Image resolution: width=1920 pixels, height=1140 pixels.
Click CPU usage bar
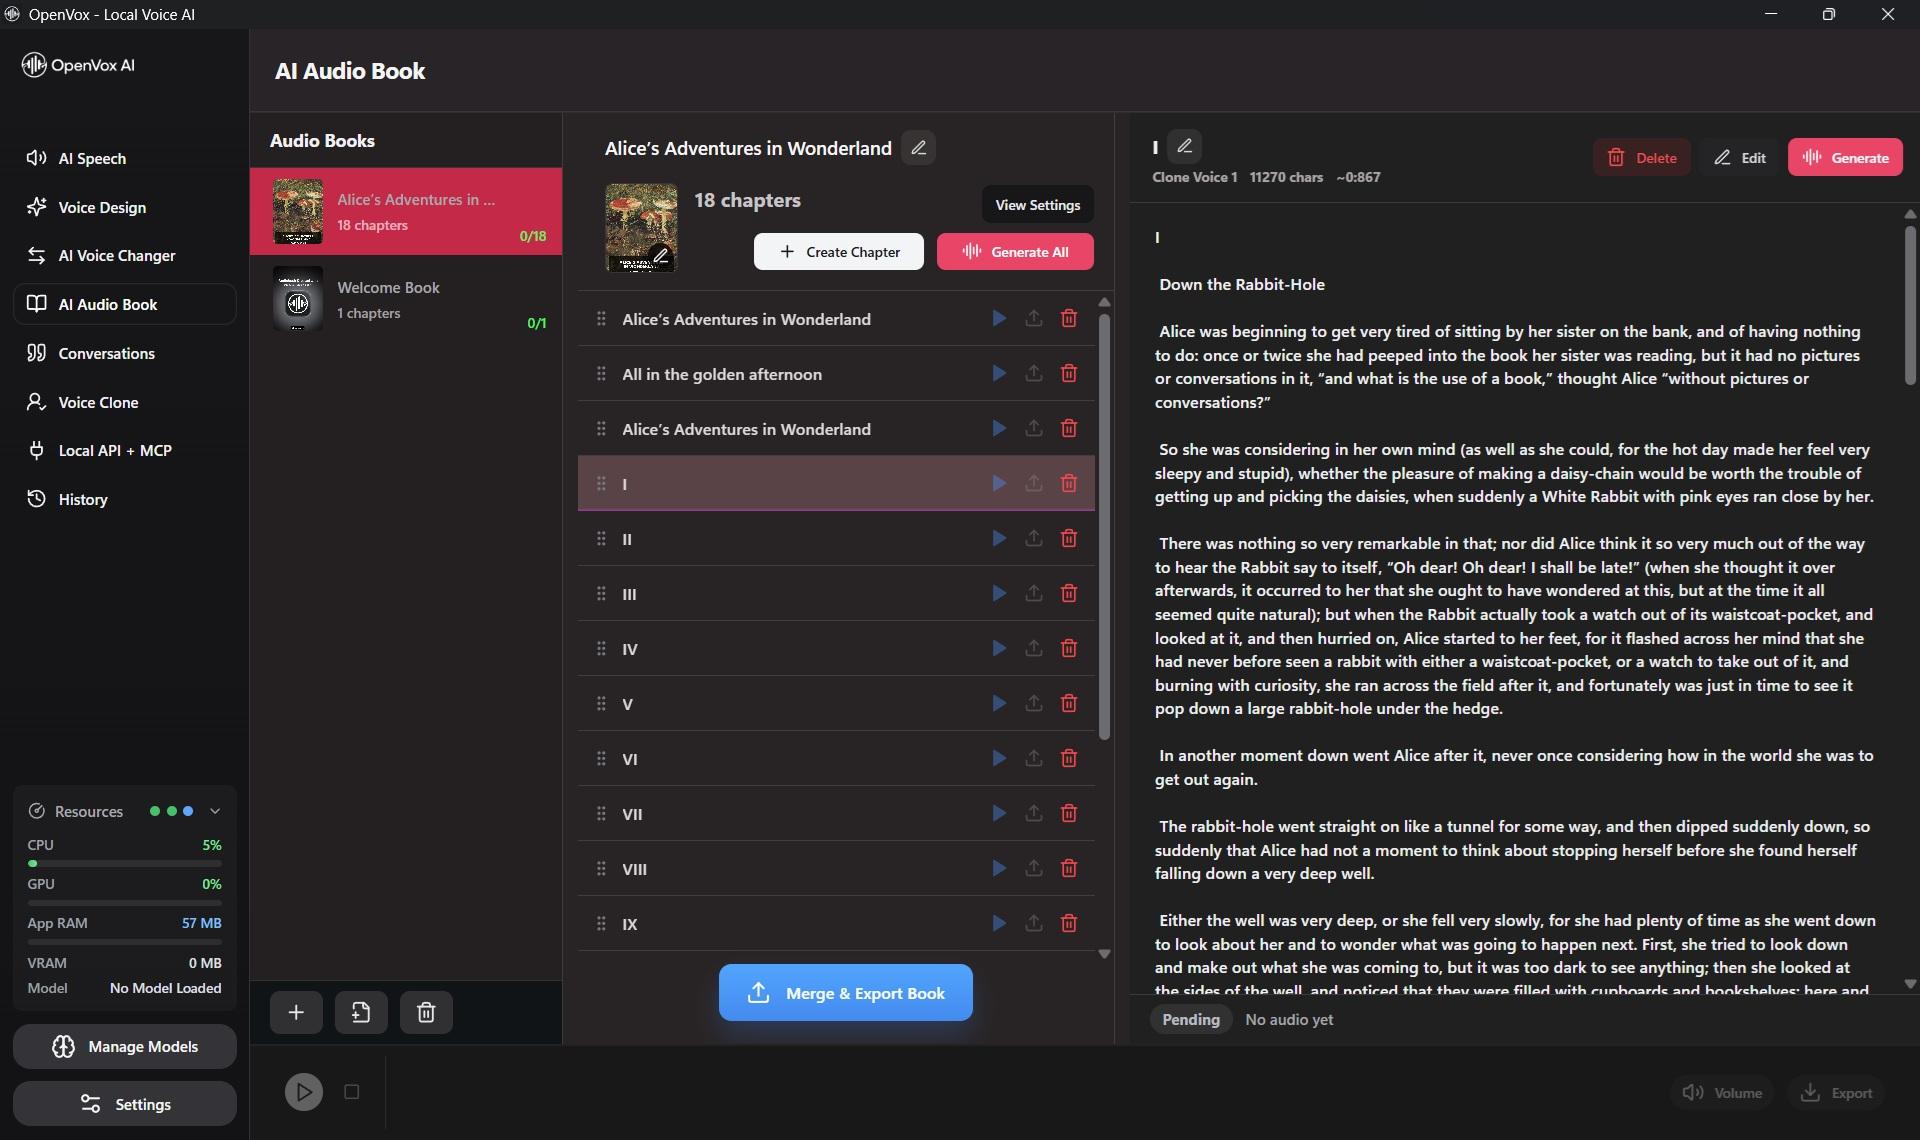click(x=124, y=863)
